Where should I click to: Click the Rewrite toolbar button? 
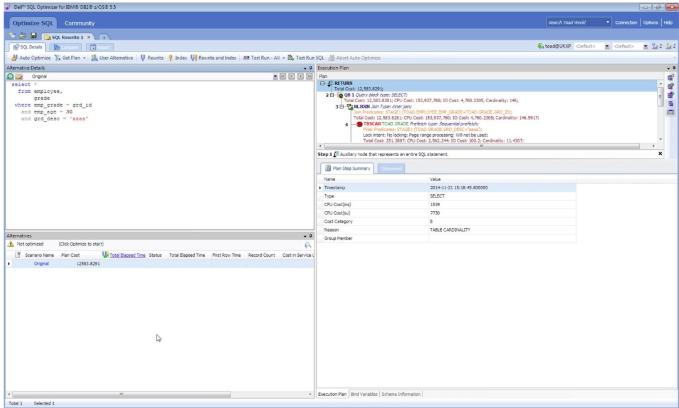(x=152, y=58)
